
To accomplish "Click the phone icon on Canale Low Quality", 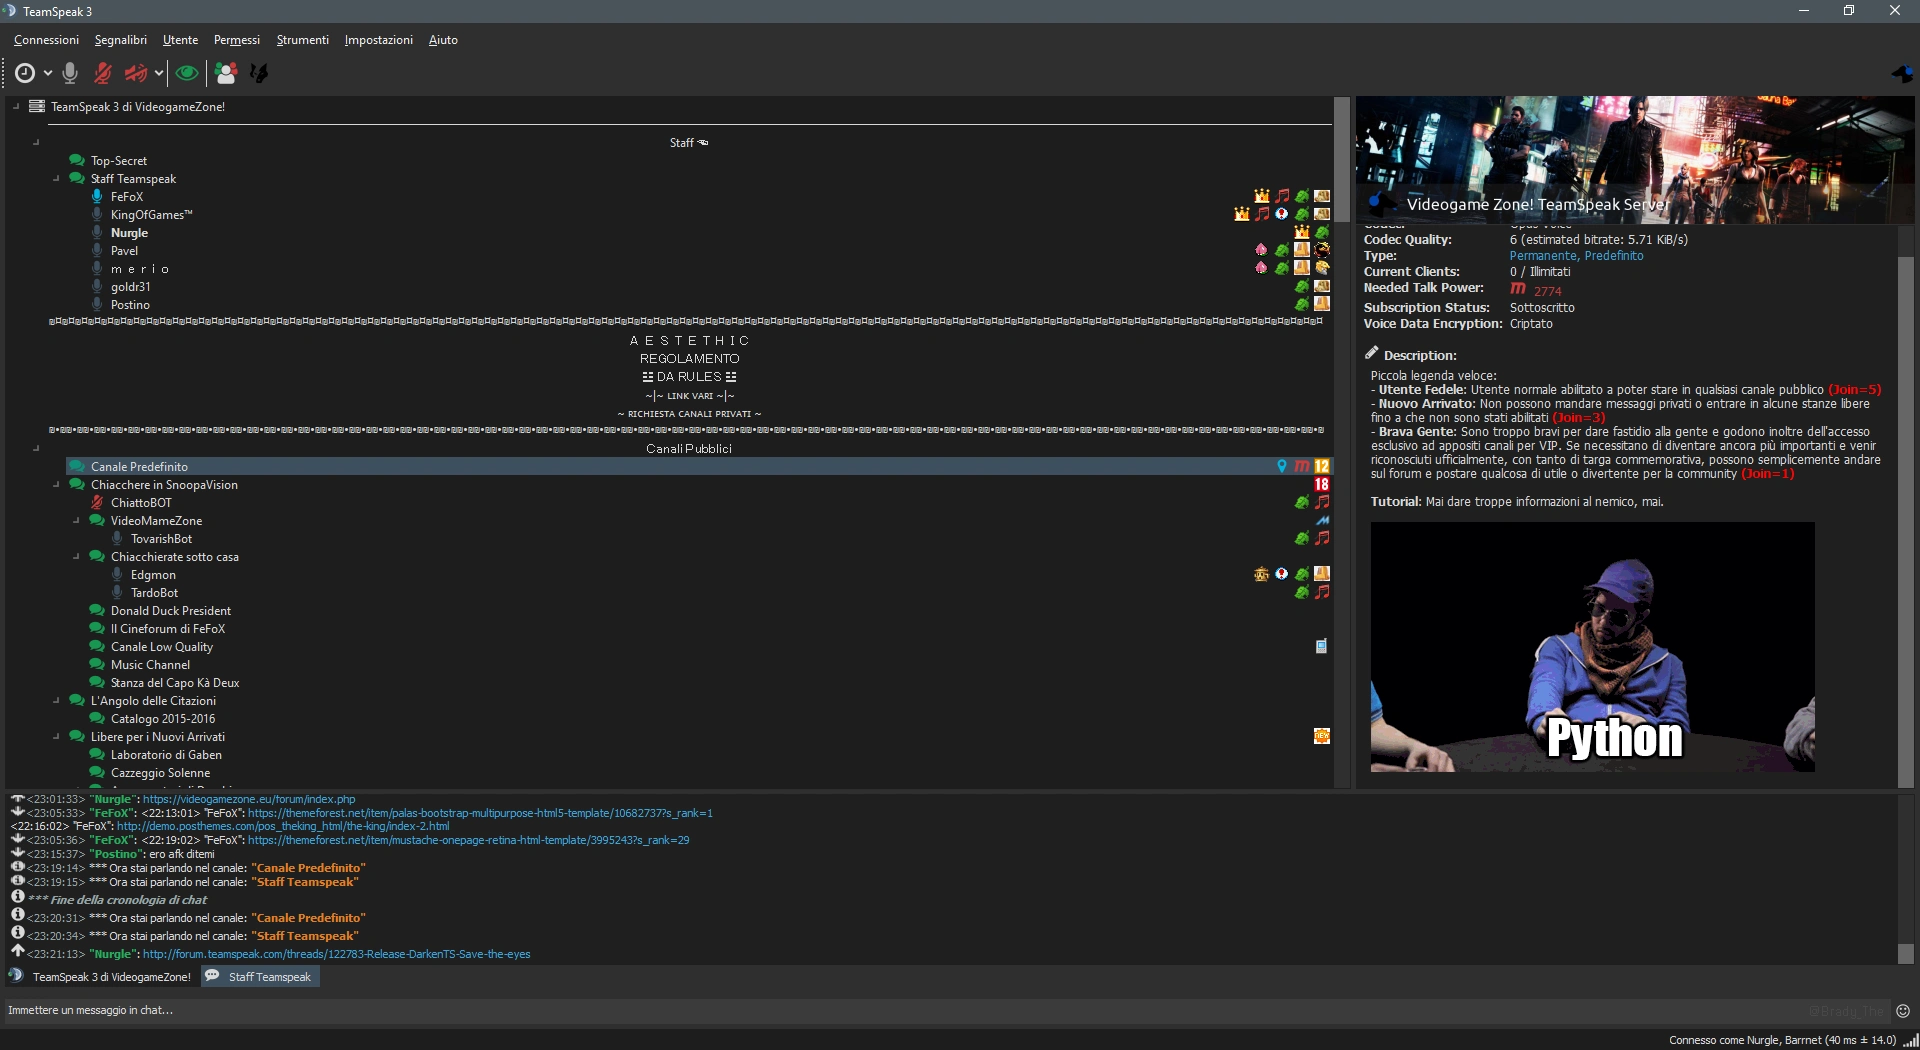I will click(x=1322, y=646).
